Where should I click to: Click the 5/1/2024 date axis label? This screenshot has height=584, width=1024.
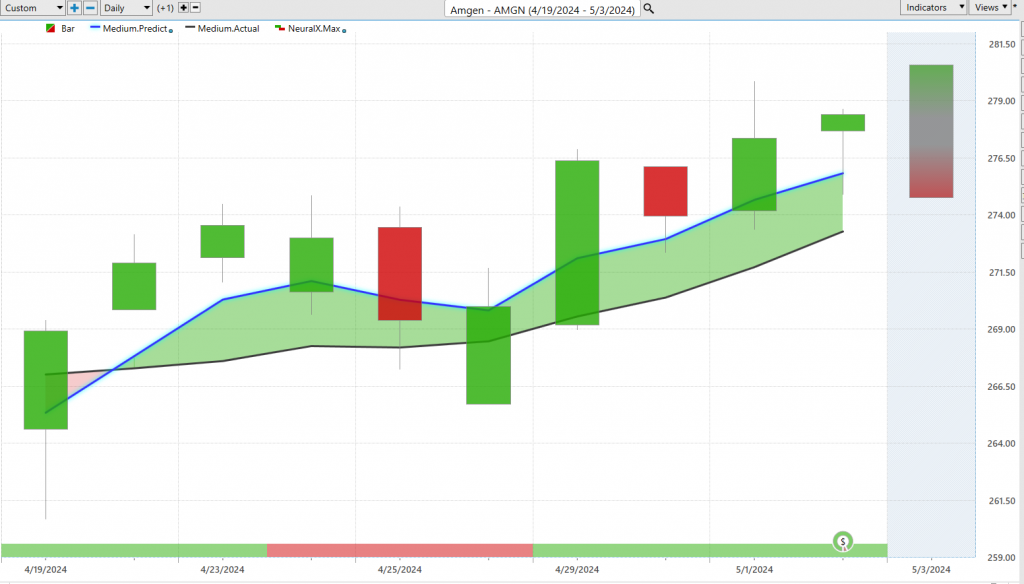tap(754, 570)
